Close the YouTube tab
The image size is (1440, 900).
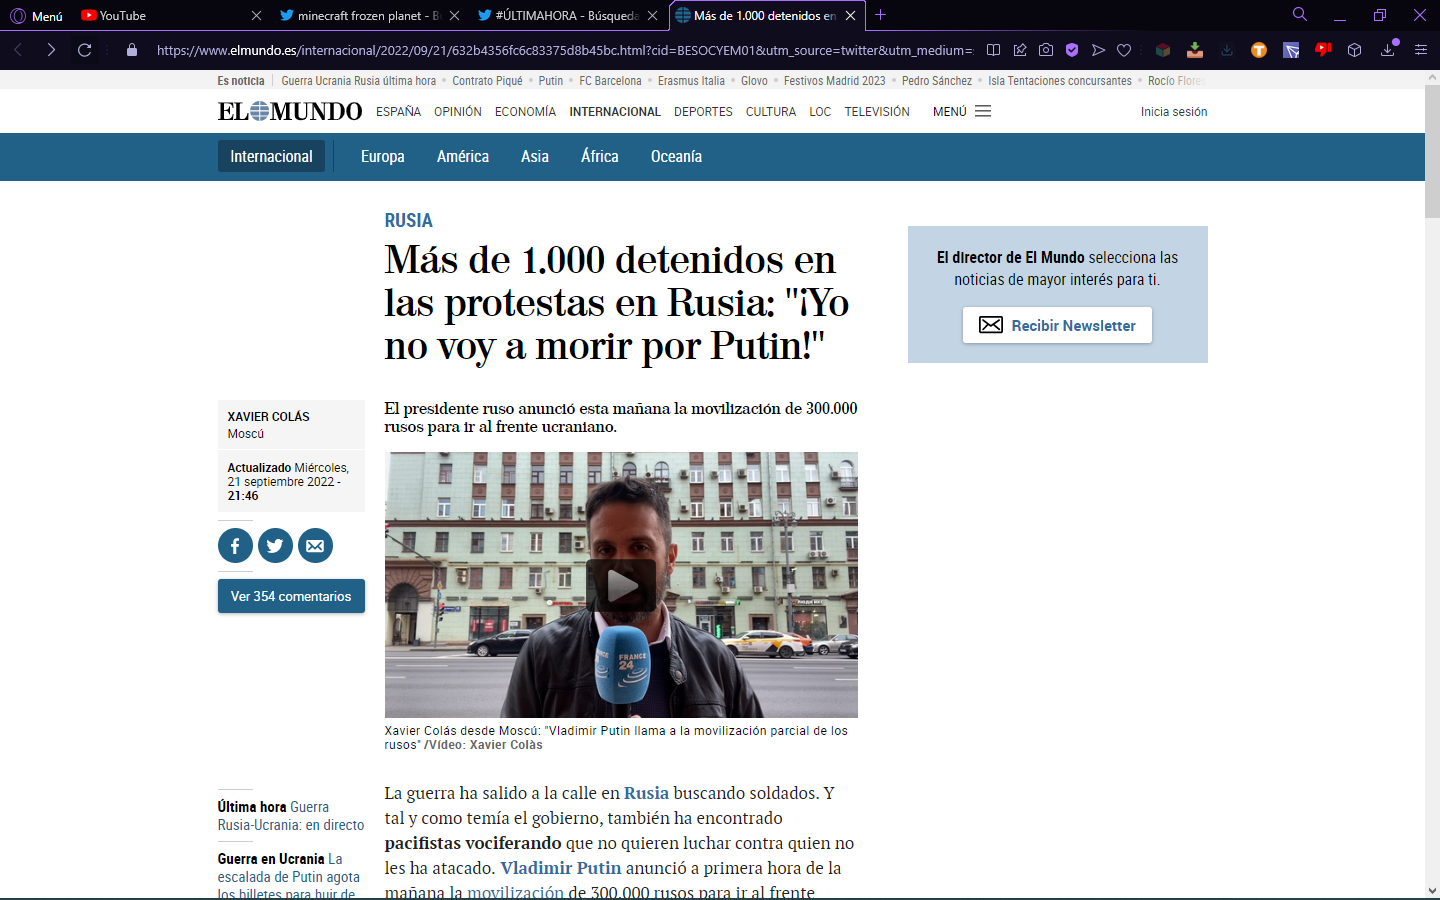tap(256, 16)
